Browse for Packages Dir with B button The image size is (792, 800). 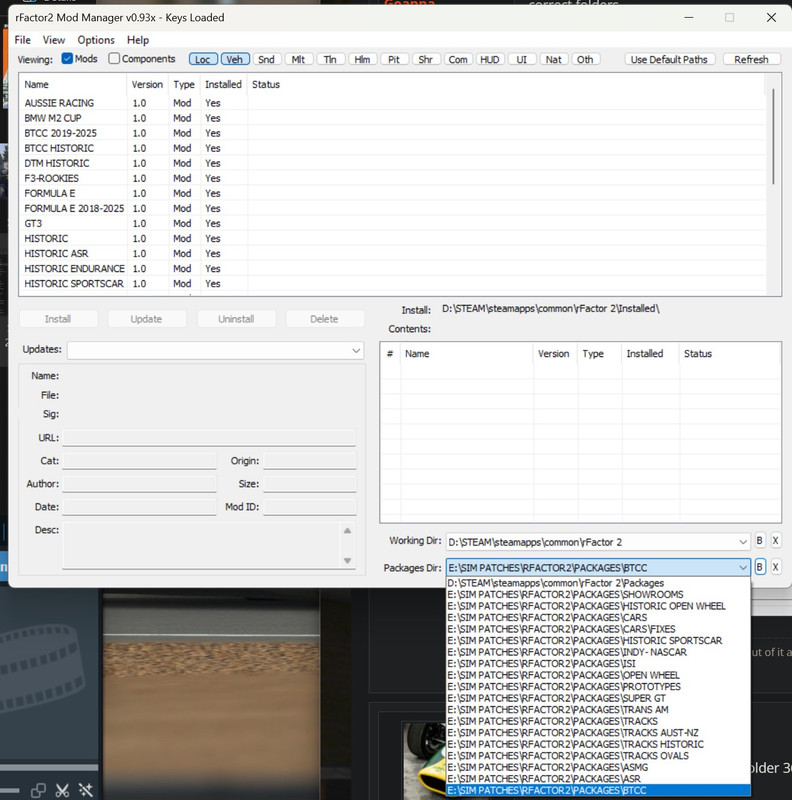pos(759,567)
